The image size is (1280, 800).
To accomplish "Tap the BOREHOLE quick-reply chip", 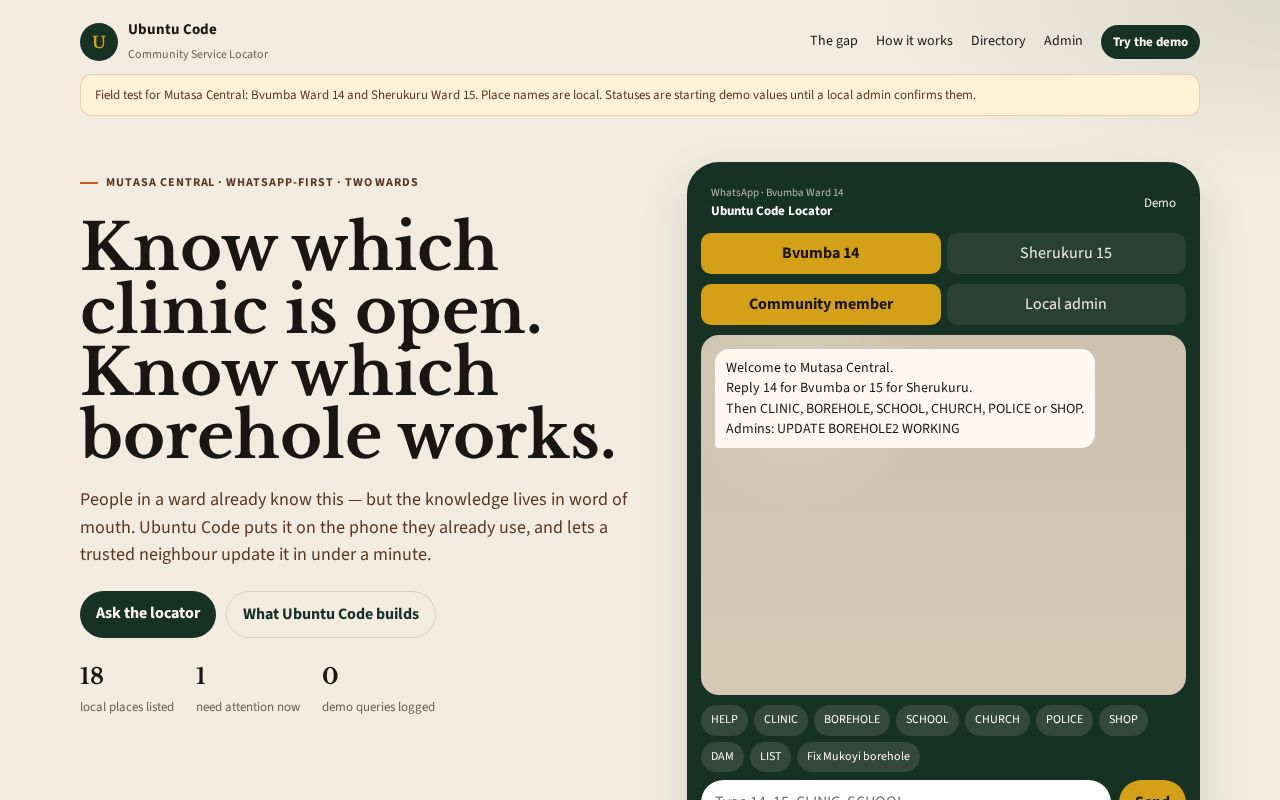I will [x=852, y=720].
